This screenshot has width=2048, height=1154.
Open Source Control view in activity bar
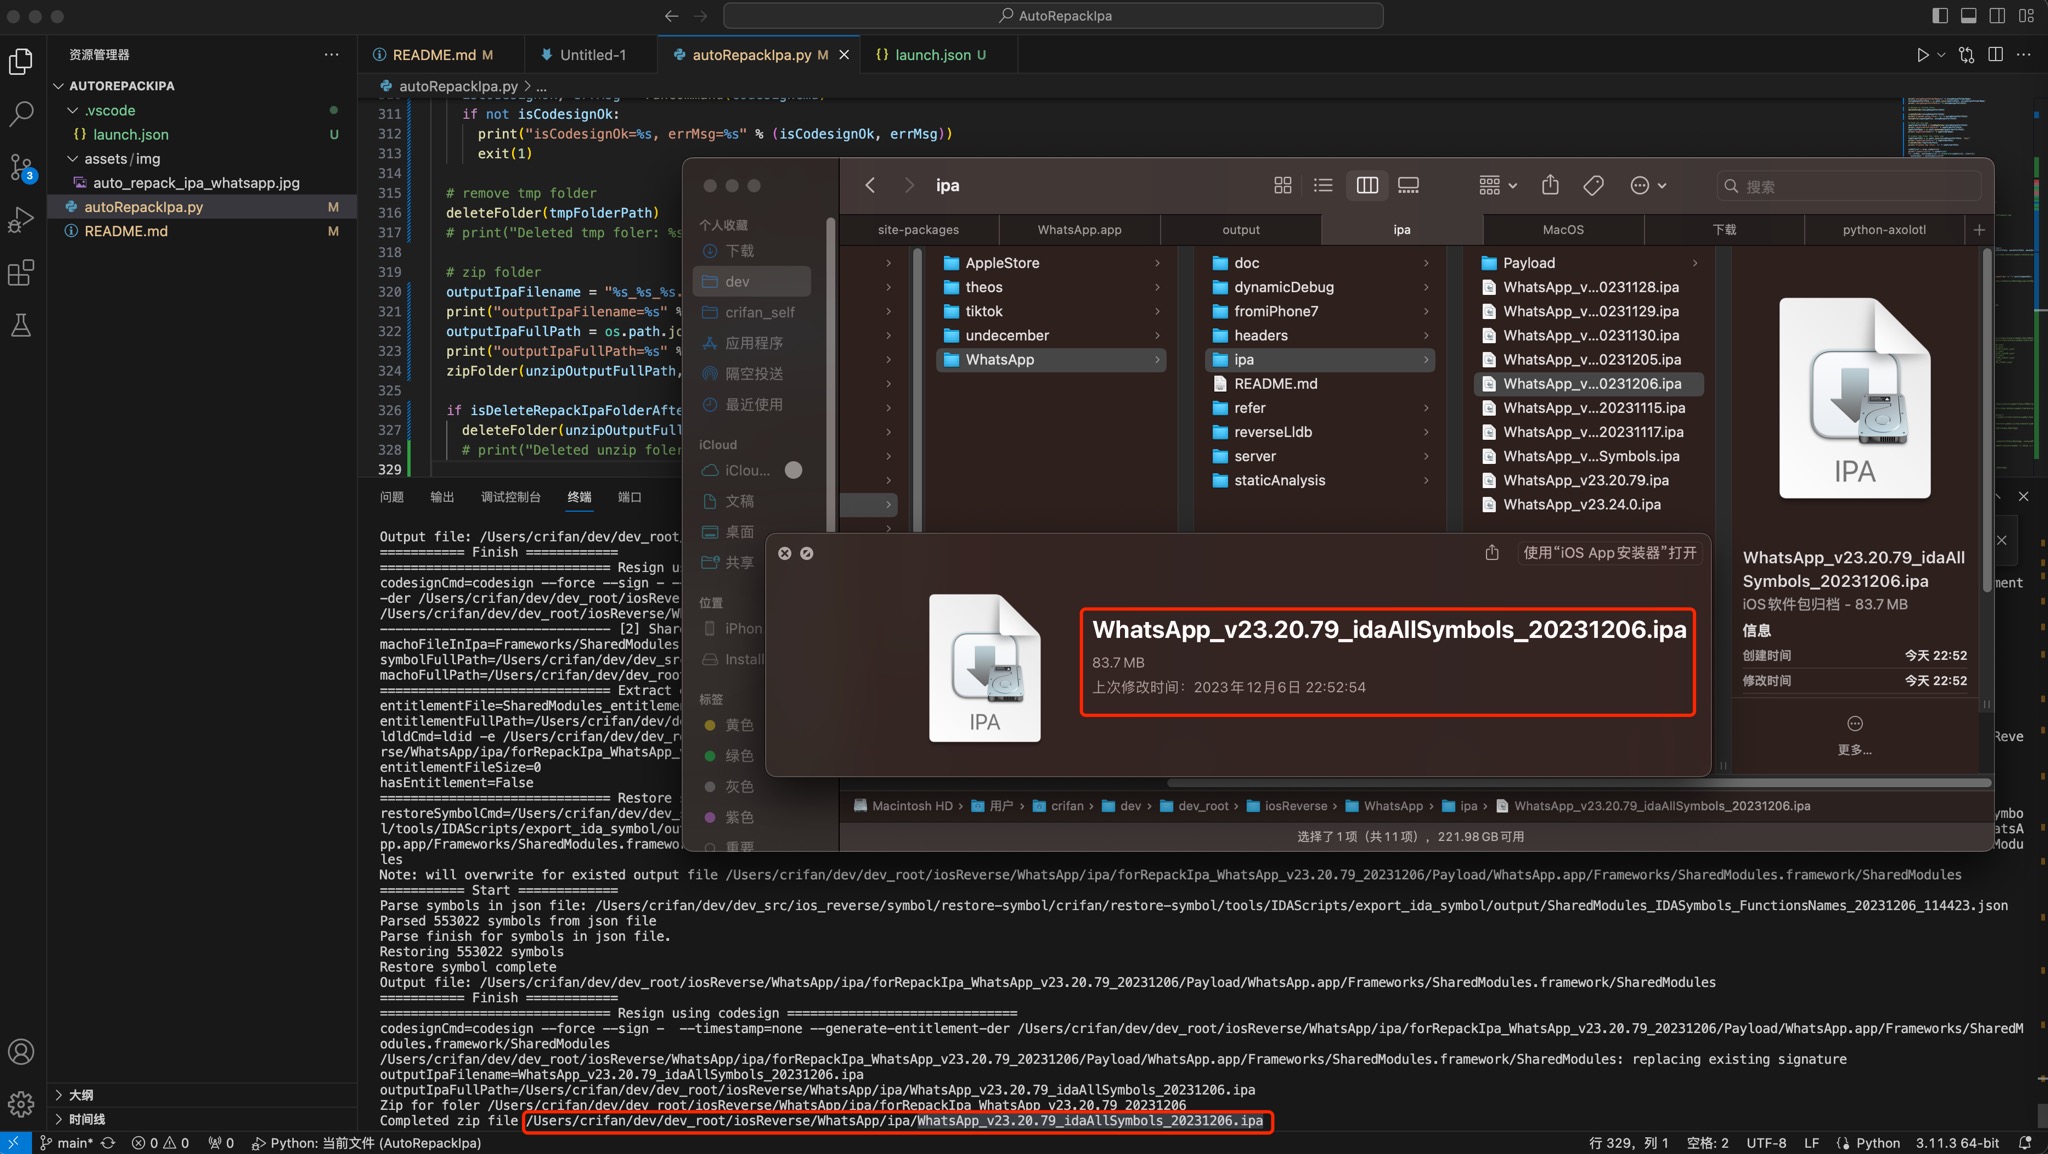(x=21, y=166)
